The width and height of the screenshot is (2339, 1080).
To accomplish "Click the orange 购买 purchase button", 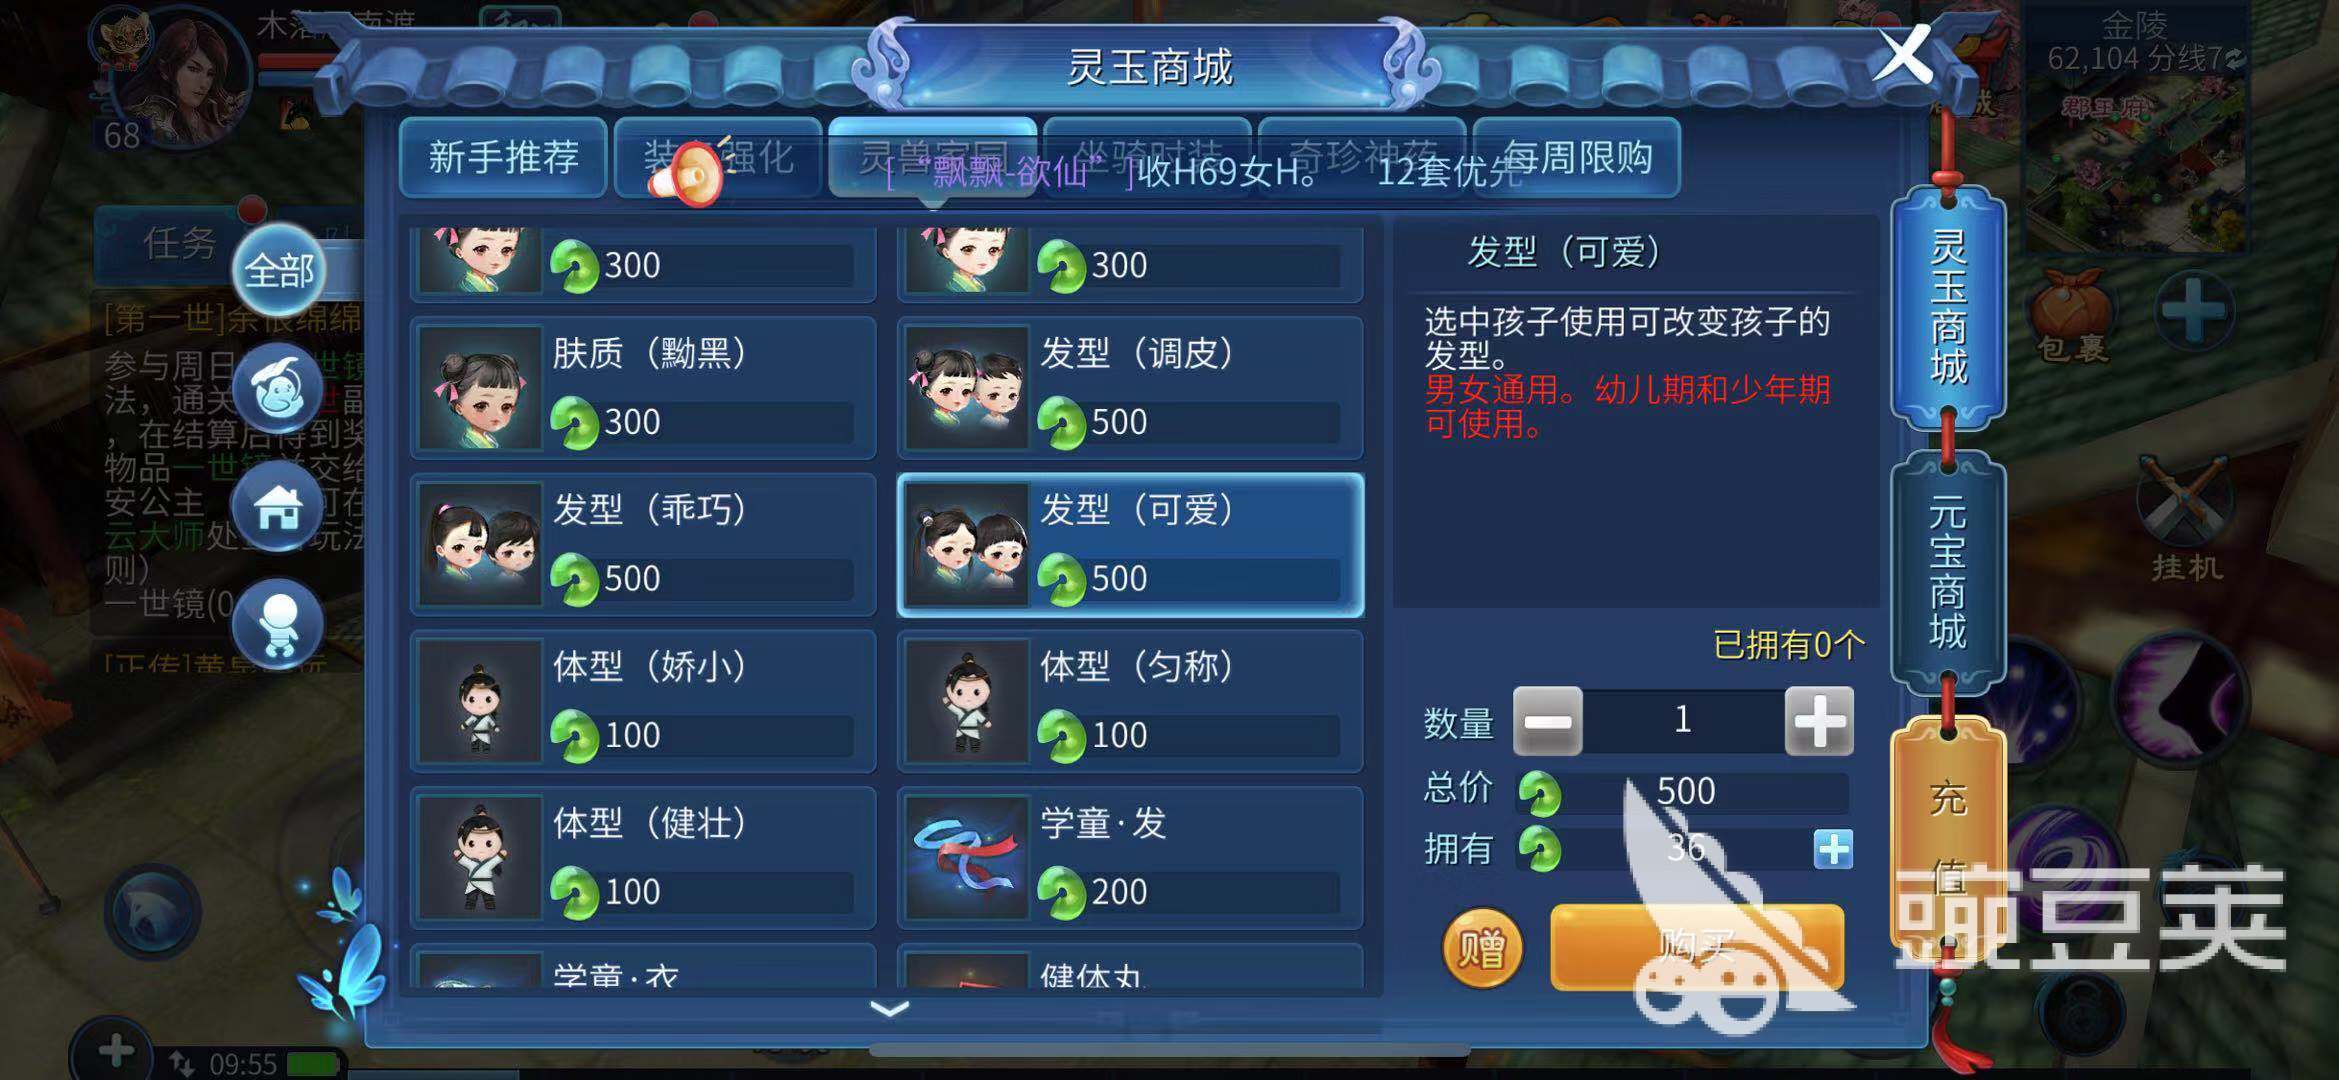I will pyautogui.click(x=1697, y=947).
